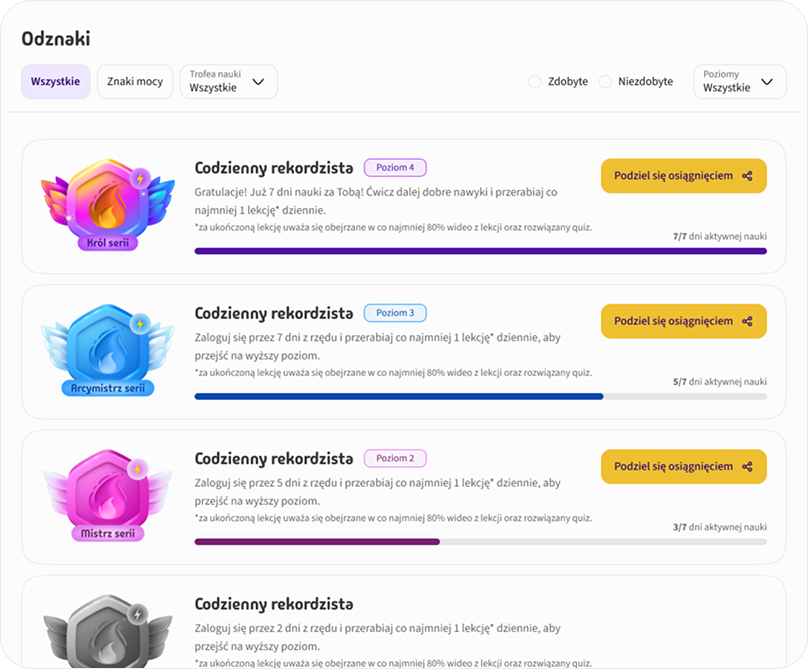Select the Wszystkie filter tab
Viewport: 808px width, 669px height.
(x=55, y=81)
